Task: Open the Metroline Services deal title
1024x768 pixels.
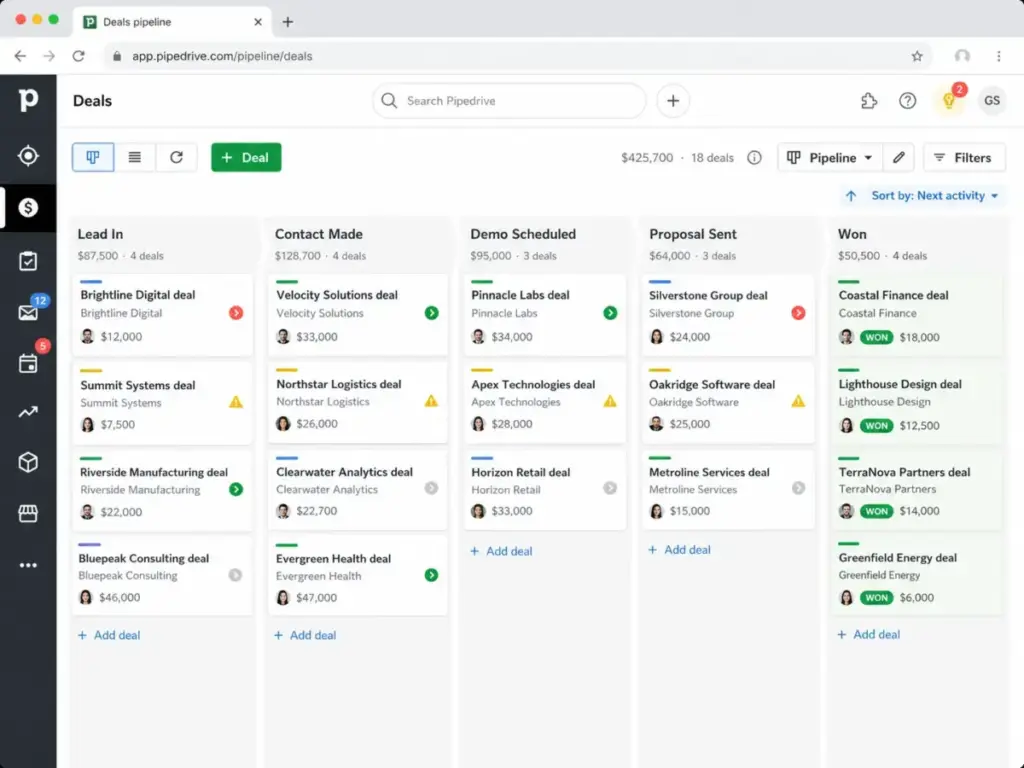Action: [x=709, y=472]
